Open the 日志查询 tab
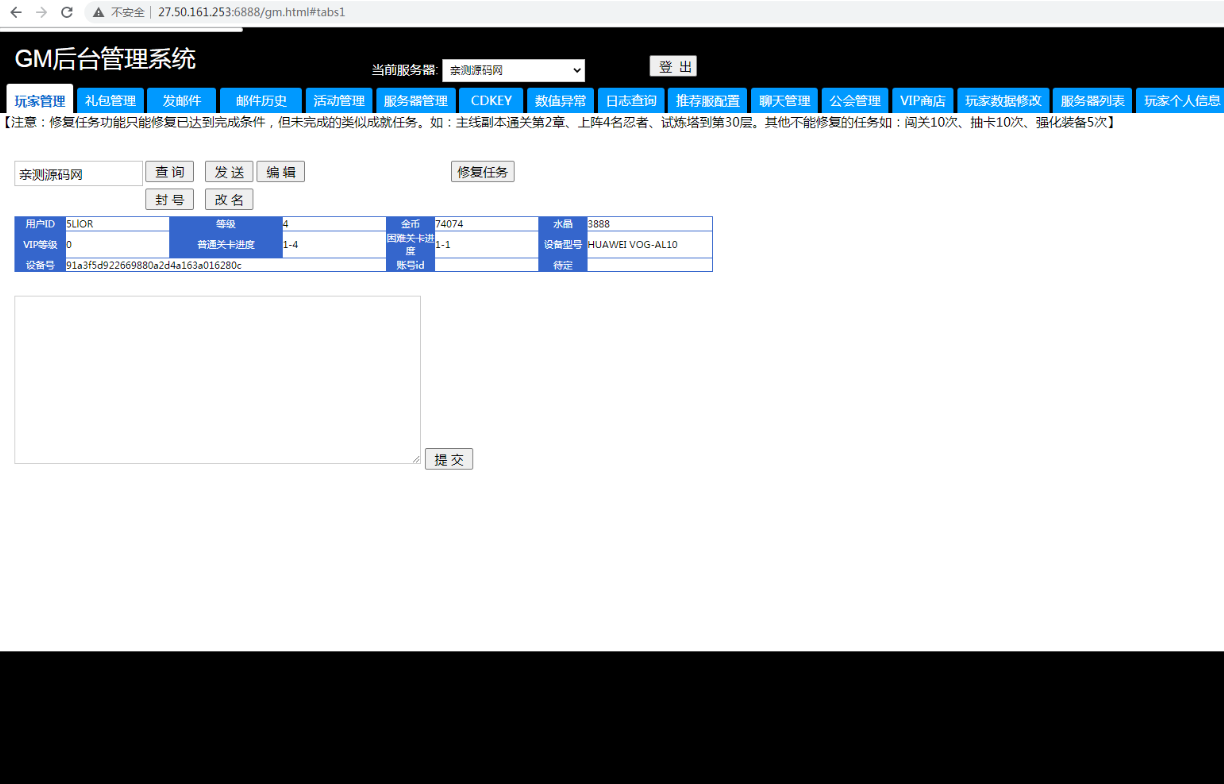Screen dimensions: 1224x784 coord(631,101)
